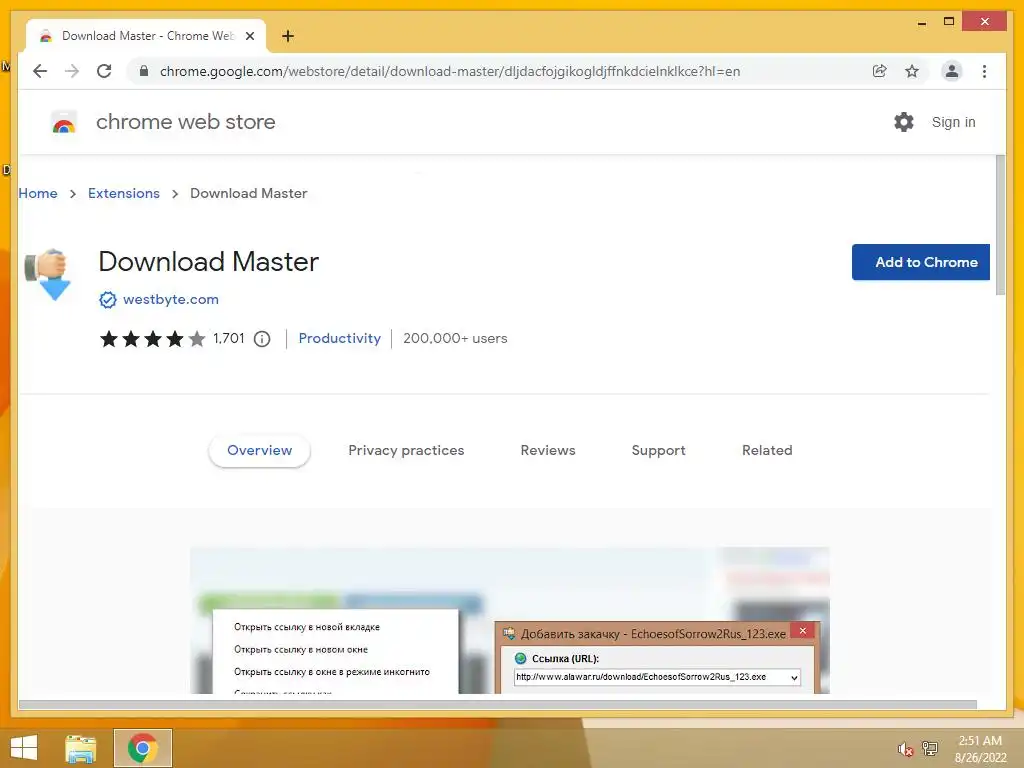Click the extension screenshot preview image
Viewport: 1024px width, 768px height.
pyautogui.click(x=509, y=620)
